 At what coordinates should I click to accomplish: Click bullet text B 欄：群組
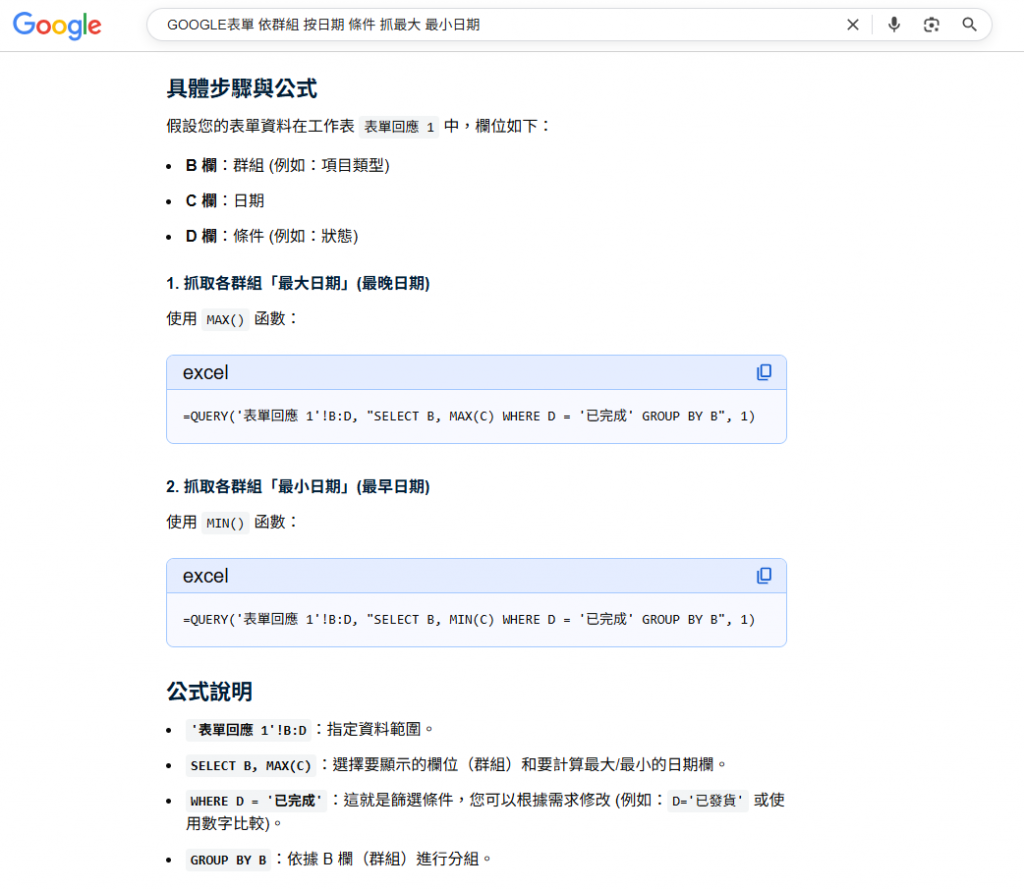tap(287, 165)
